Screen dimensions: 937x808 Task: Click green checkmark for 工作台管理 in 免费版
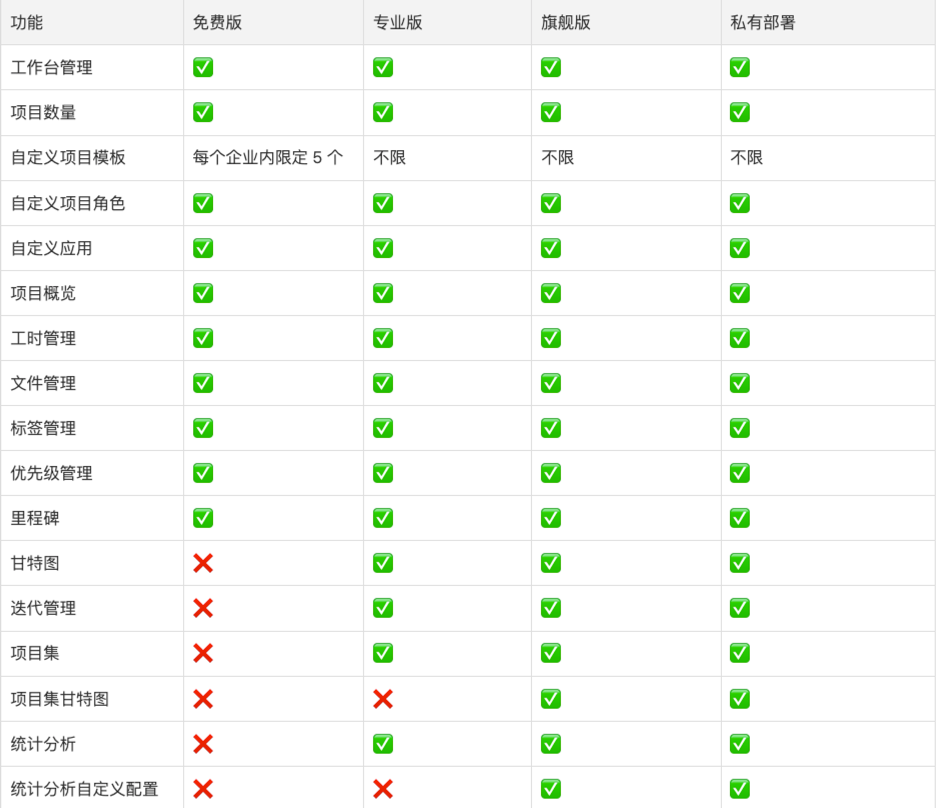[x=203, y=67]
